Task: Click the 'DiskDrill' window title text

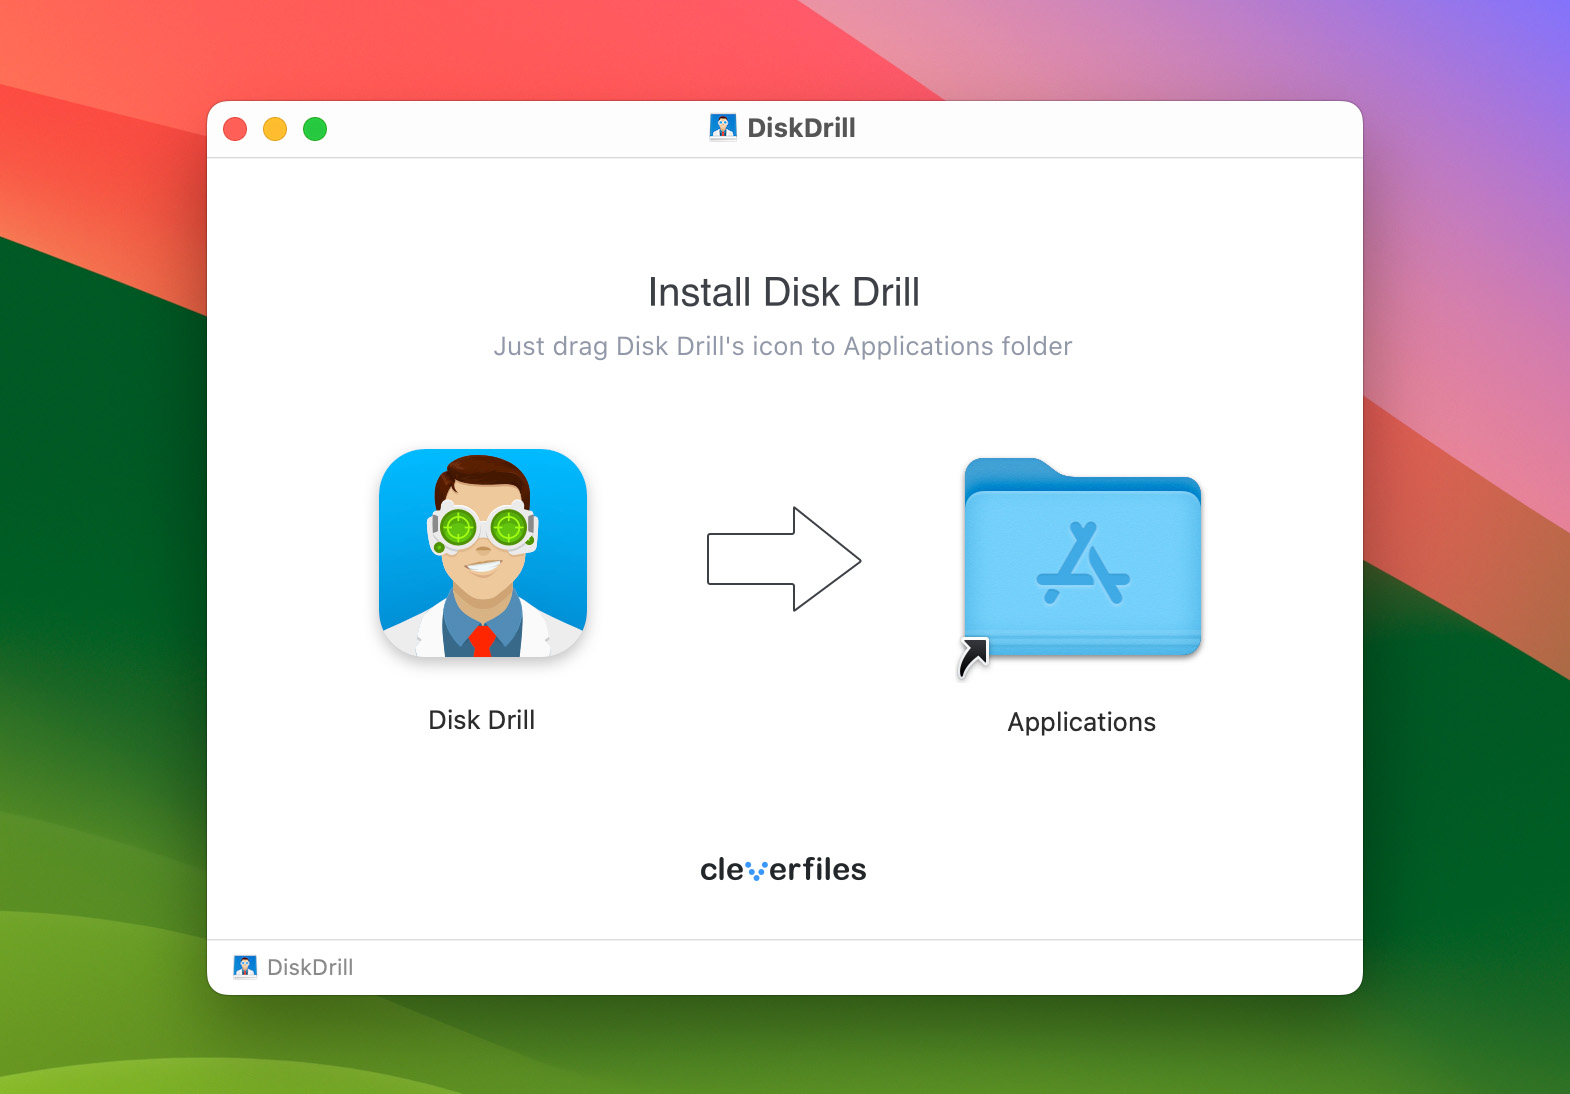Action: click(801, 128)
